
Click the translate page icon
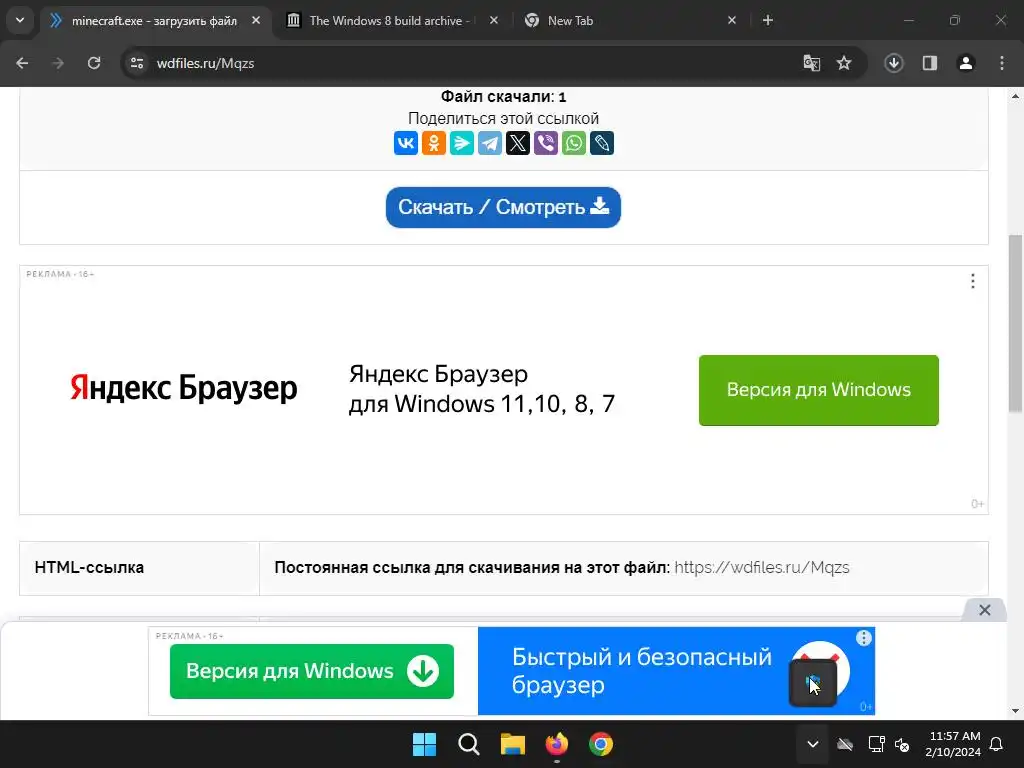(x=812, y=63)
